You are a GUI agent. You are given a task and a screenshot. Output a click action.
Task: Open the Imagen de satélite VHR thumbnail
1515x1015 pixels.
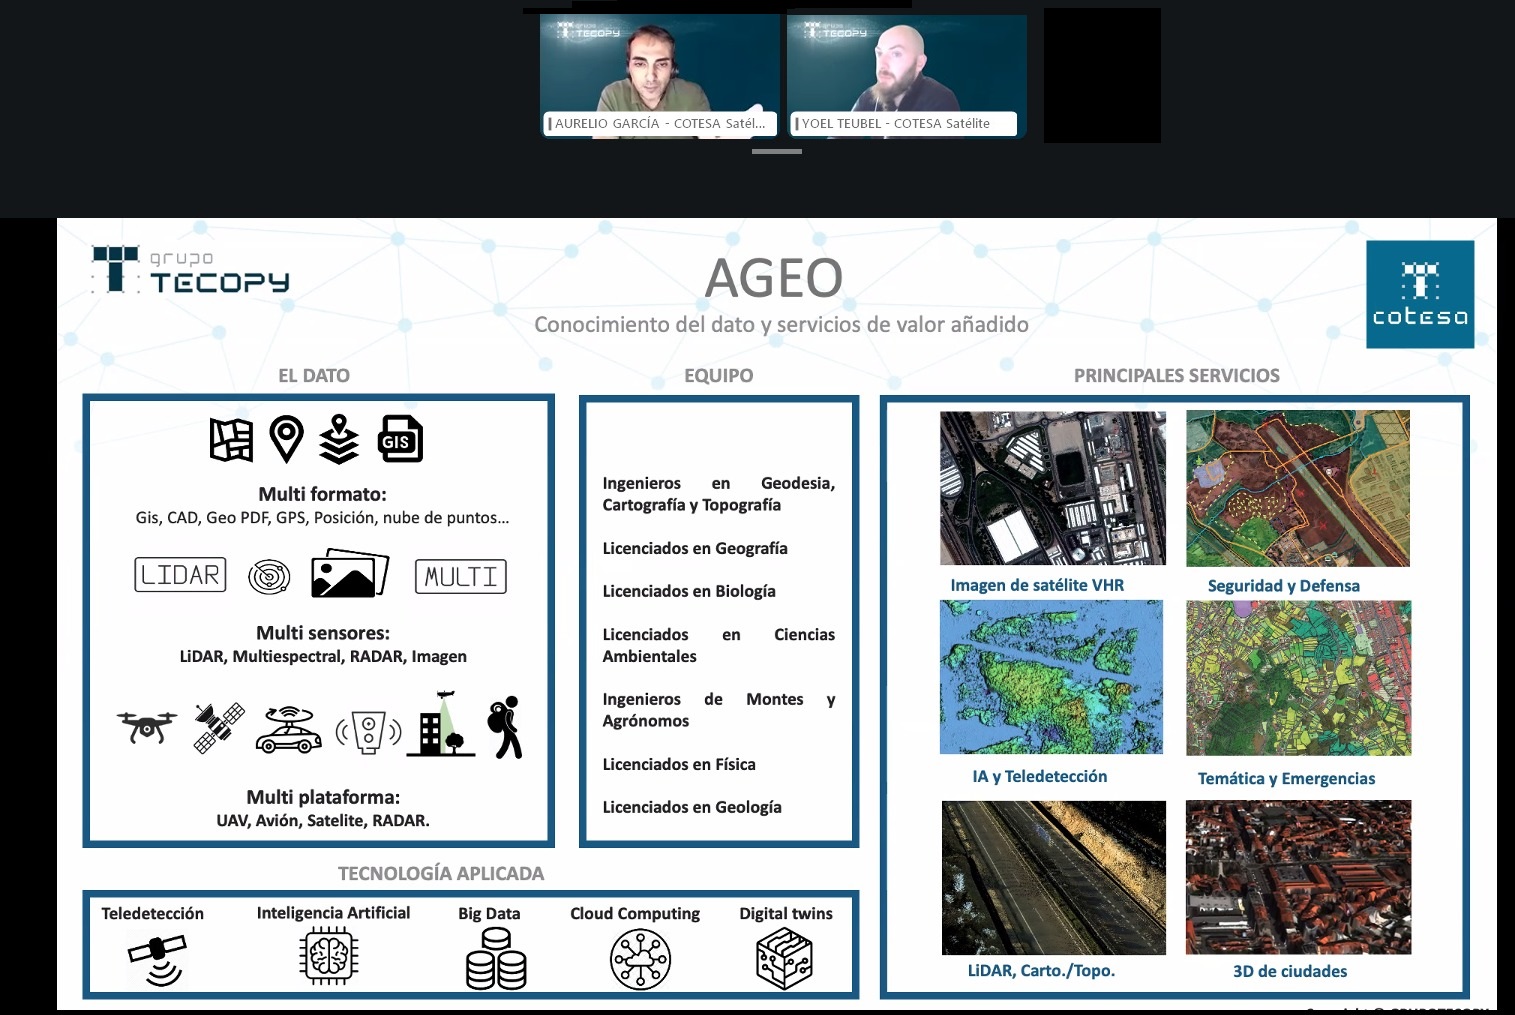pyautogui.click(x=1053, y=488)
